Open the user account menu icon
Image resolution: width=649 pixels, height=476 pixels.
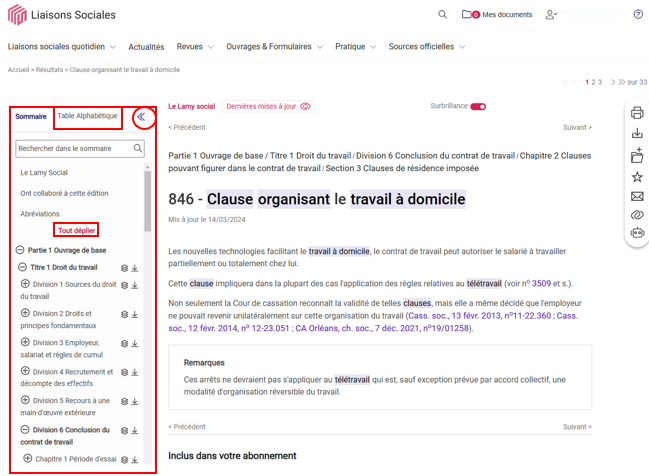click(x=551, y=15)
